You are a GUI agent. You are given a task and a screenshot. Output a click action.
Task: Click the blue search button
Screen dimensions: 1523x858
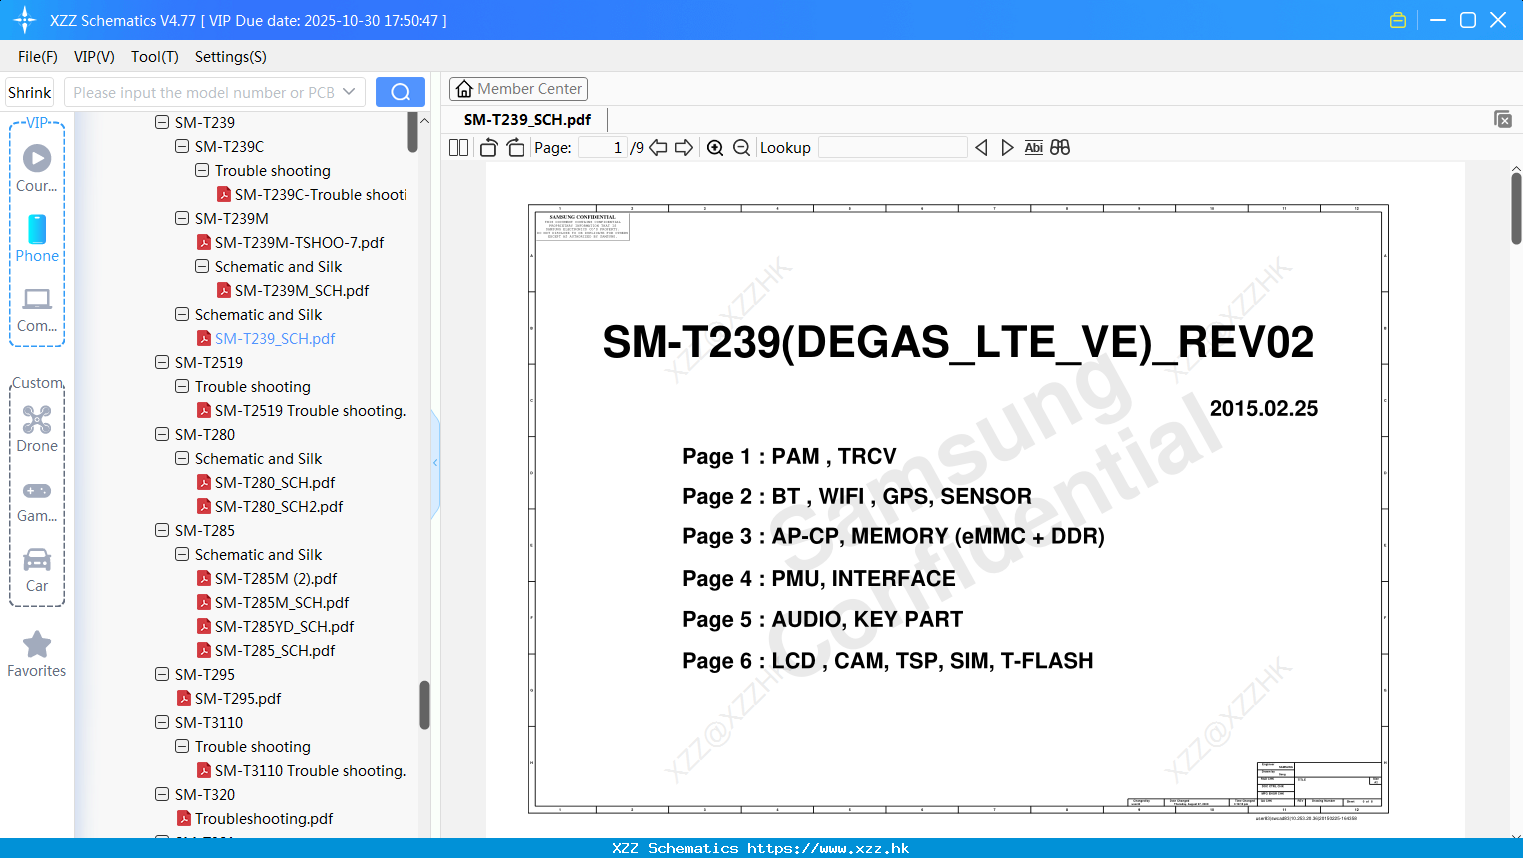[x=400, y=92]
